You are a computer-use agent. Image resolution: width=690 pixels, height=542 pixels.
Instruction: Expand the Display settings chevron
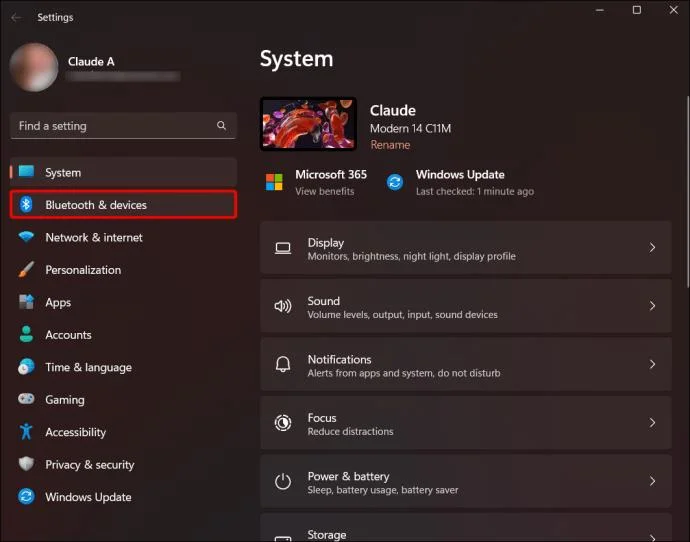point(652,248)
